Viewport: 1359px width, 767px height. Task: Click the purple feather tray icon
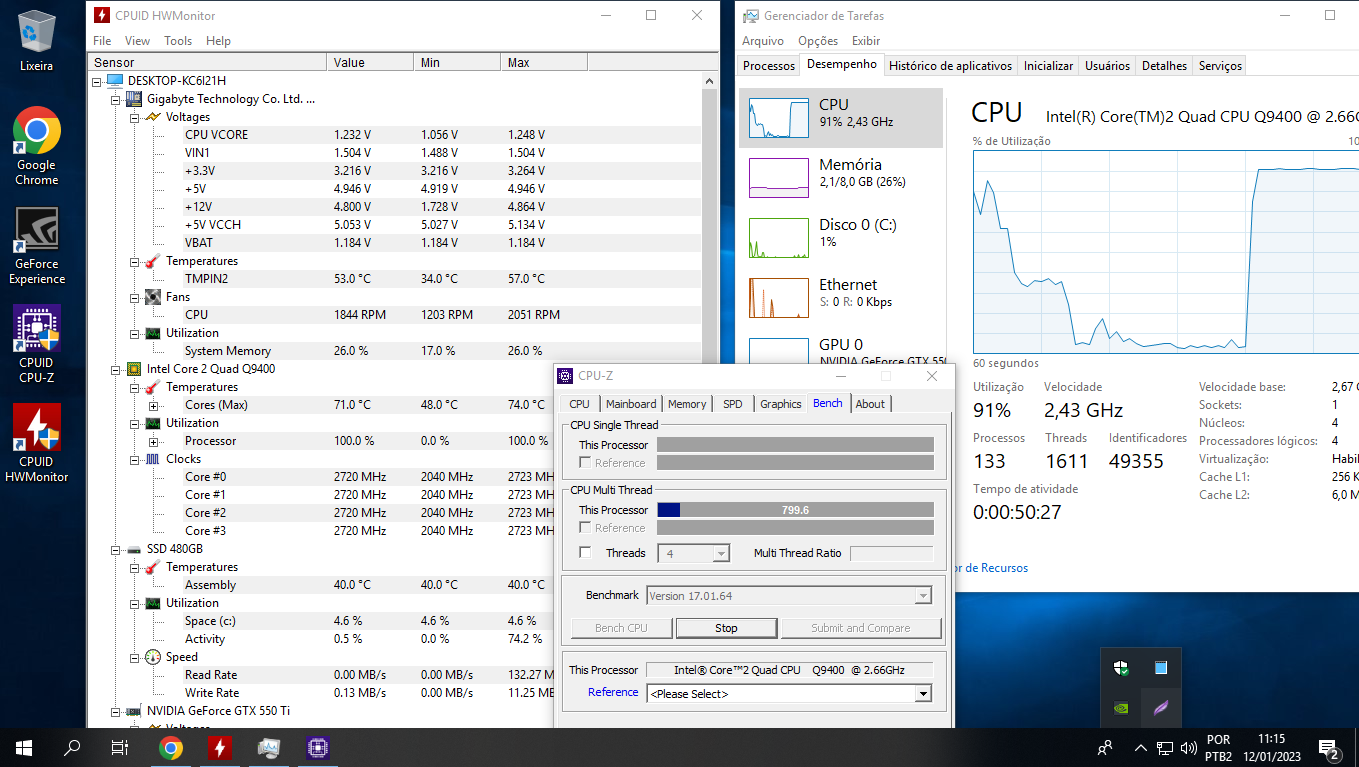[x=1160, y=707]
